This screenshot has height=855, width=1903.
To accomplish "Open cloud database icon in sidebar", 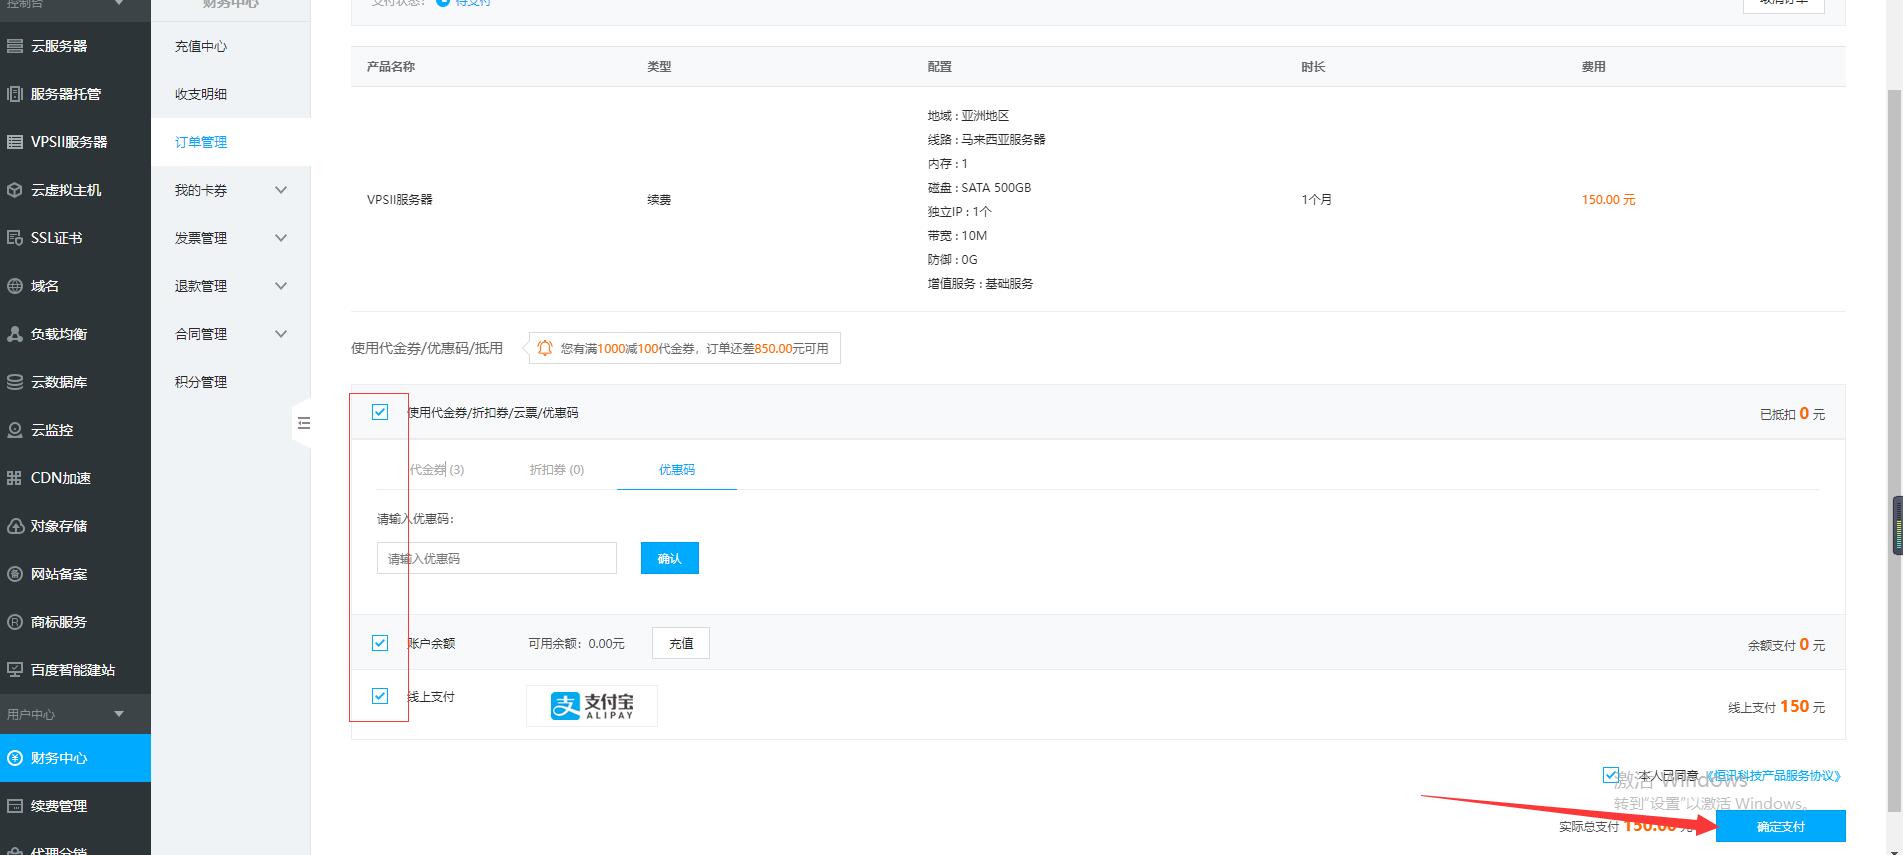I will click(x=15, y=382).
